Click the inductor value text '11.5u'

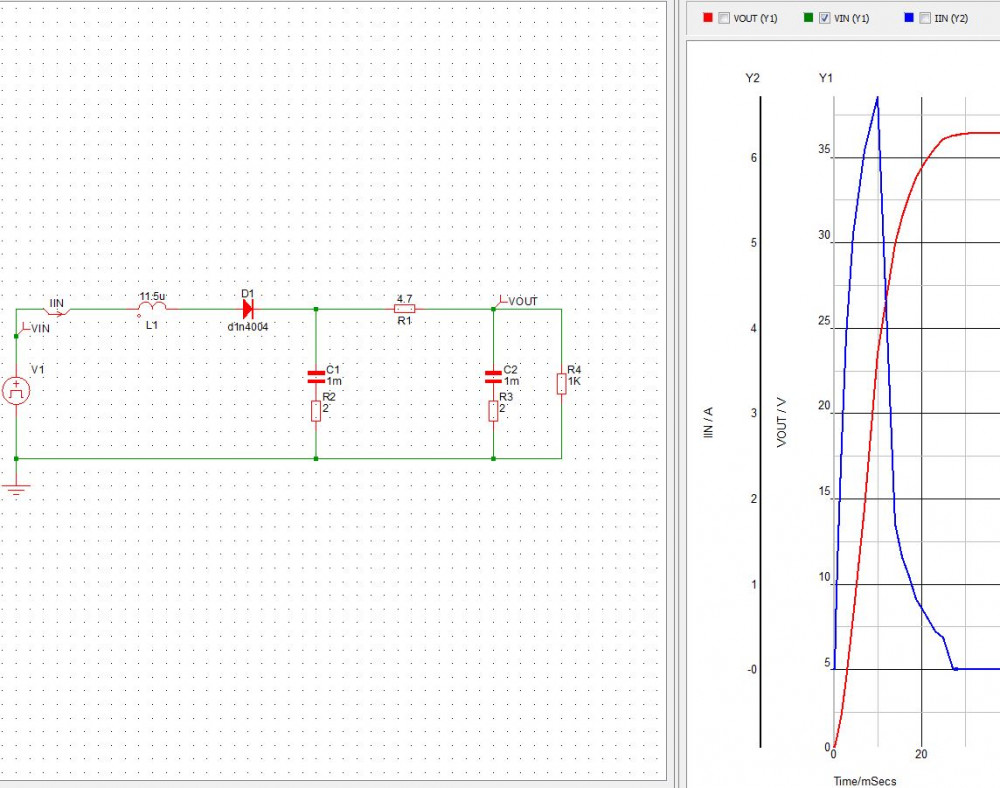[x=152, y=296]
